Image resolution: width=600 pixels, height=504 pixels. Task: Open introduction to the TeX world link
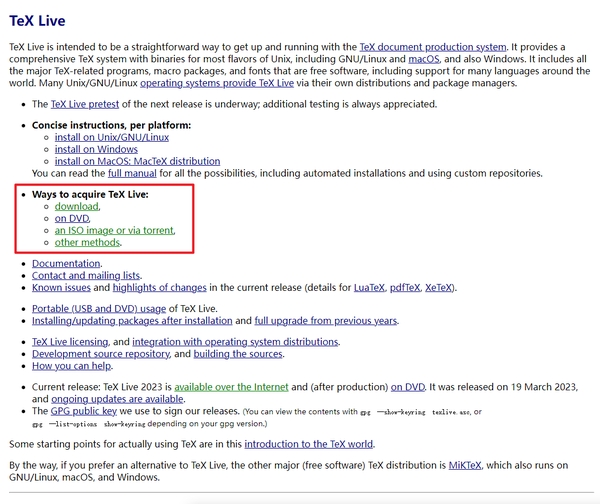(308, 444)
